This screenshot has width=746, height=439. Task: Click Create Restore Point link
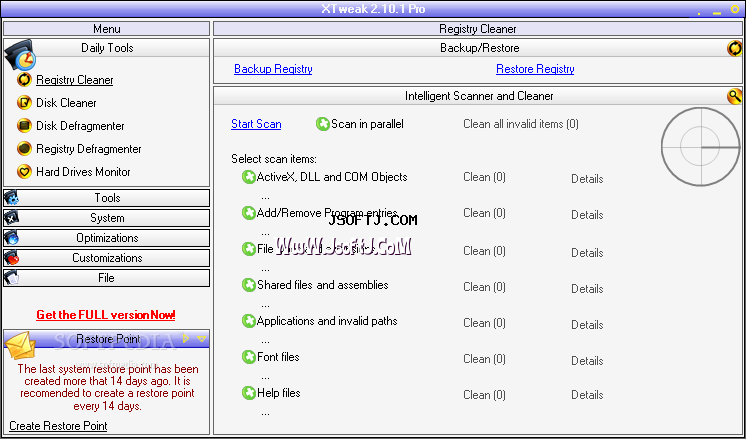pyautogui.click(x=58, y=426)
